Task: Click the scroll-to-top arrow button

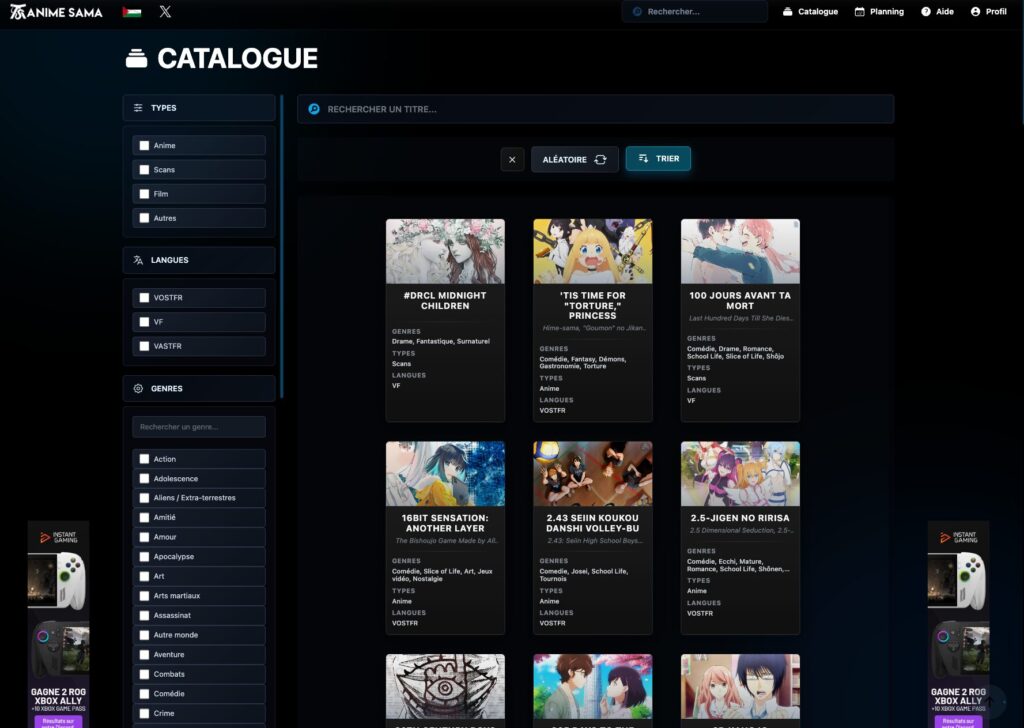Action: (x=991, y=701)
